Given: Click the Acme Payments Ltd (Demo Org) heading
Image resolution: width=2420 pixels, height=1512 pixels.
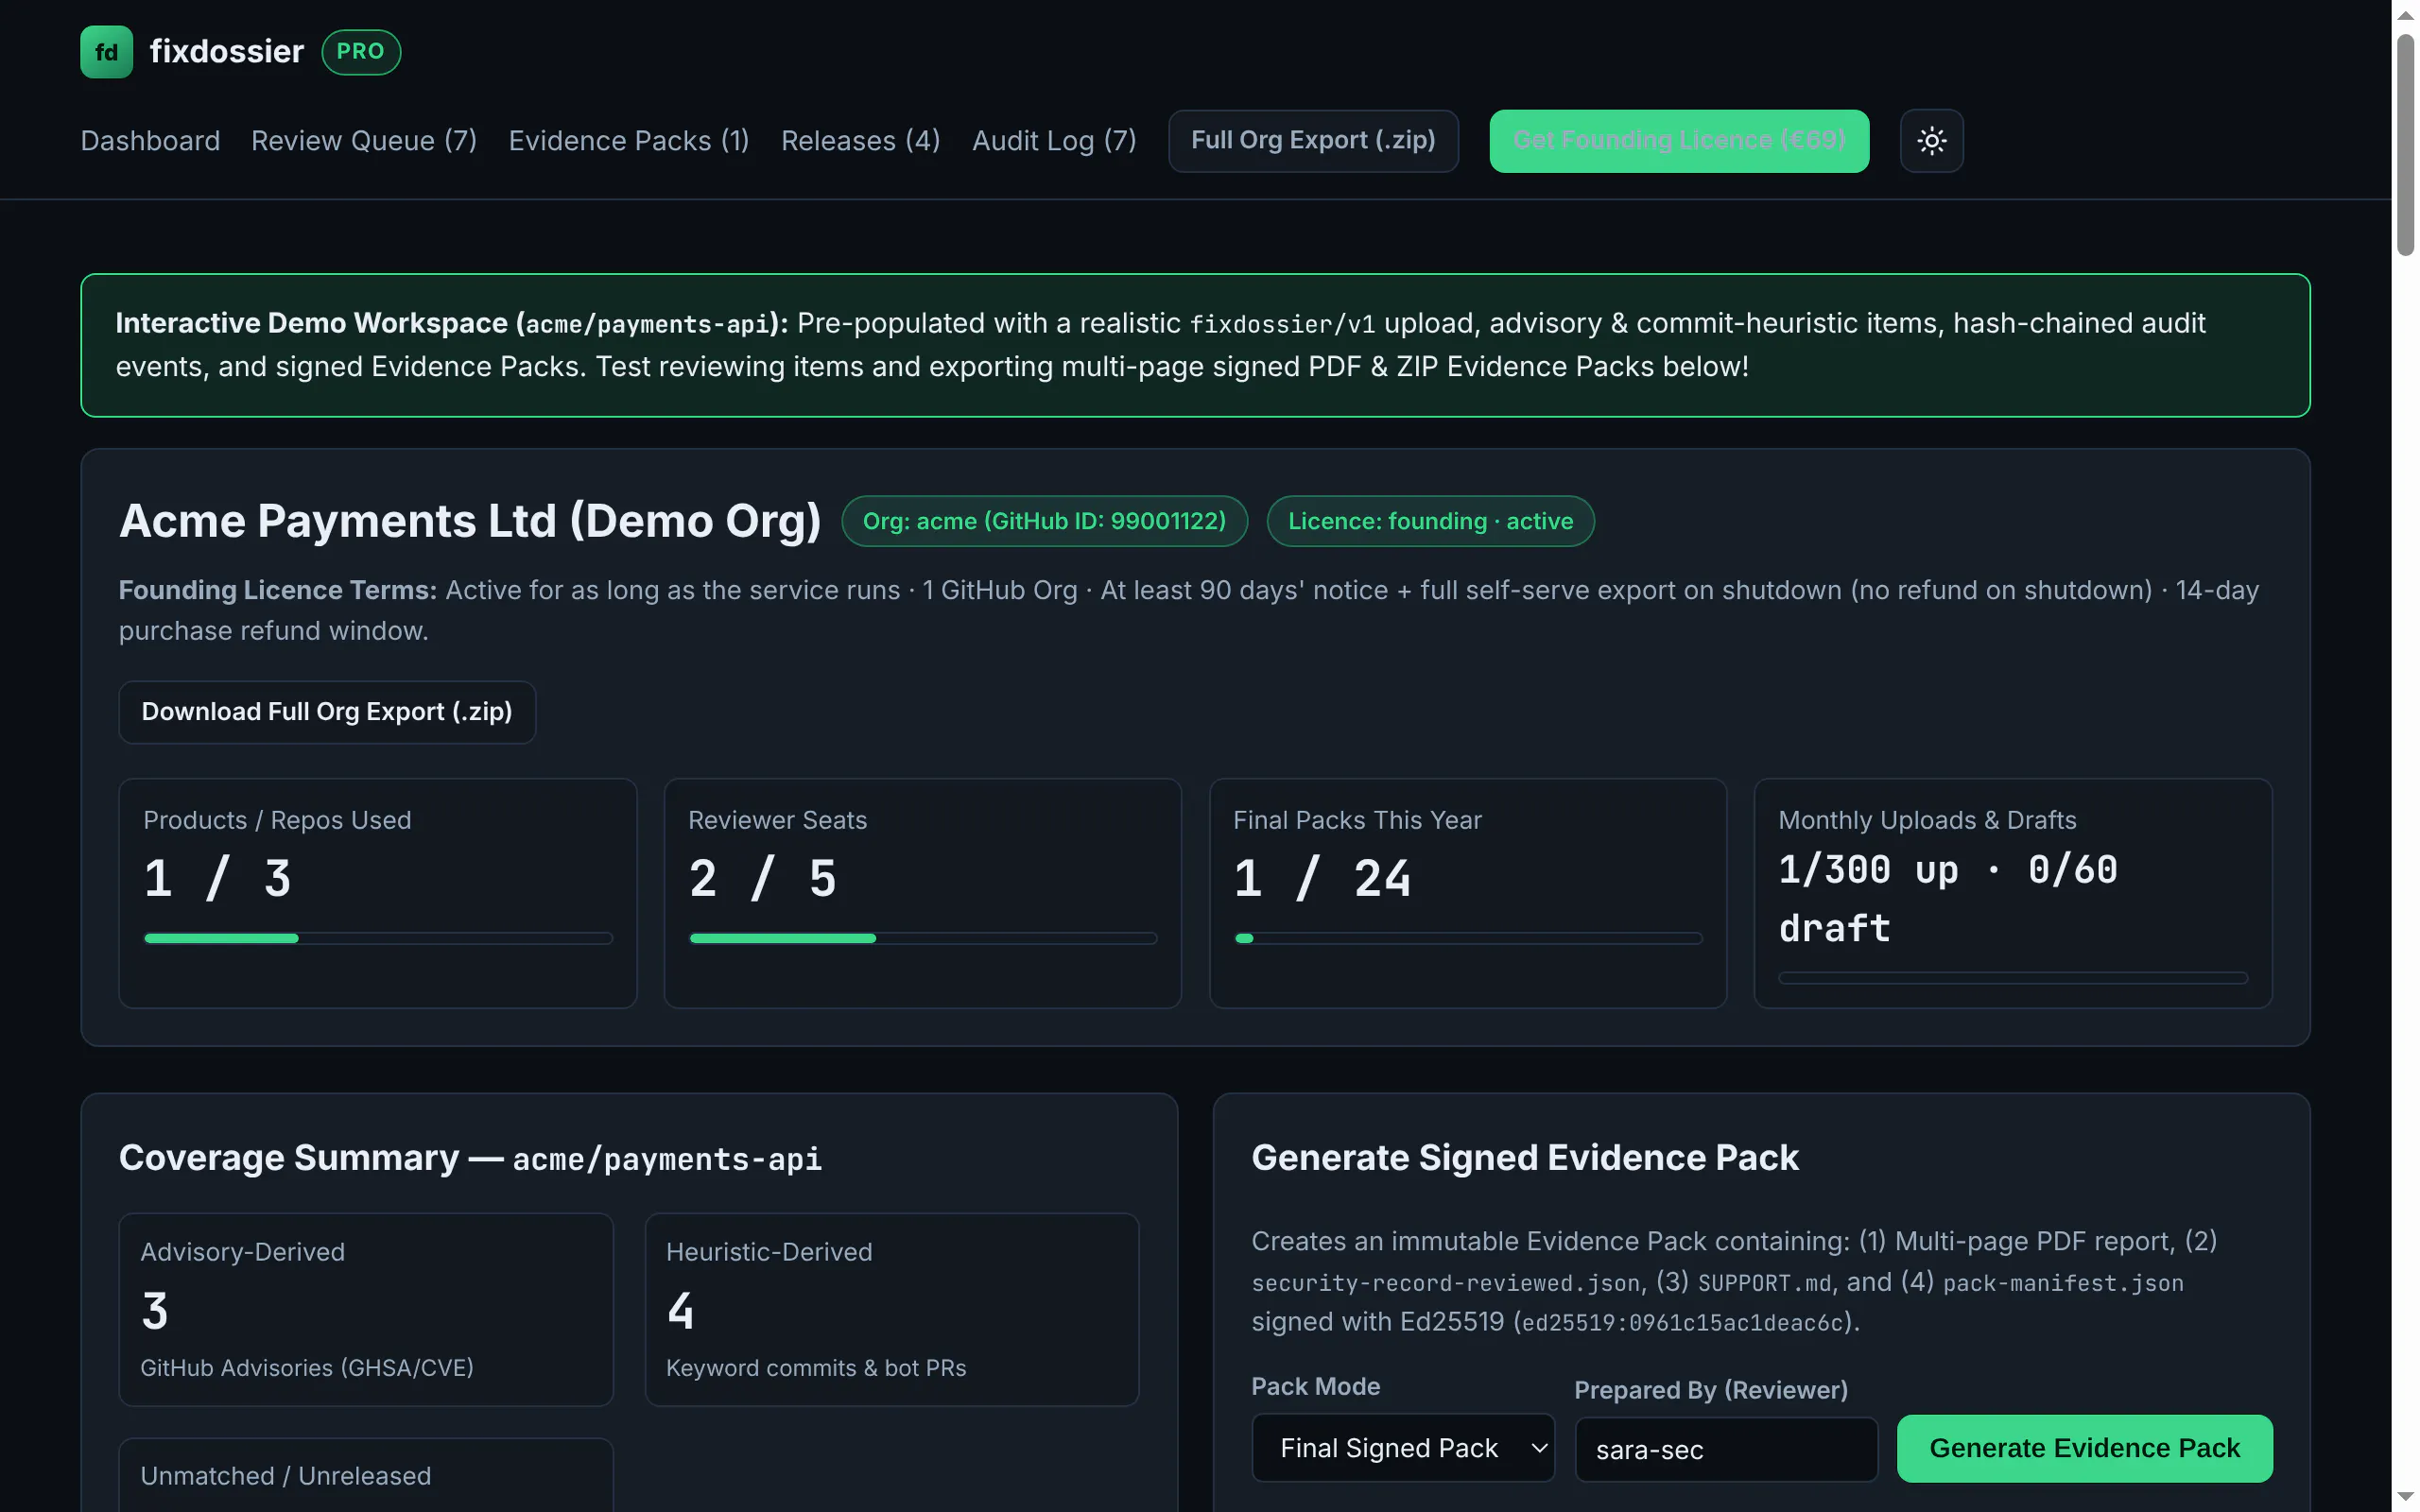Looking at the screenshot, I should click(470, 521).
